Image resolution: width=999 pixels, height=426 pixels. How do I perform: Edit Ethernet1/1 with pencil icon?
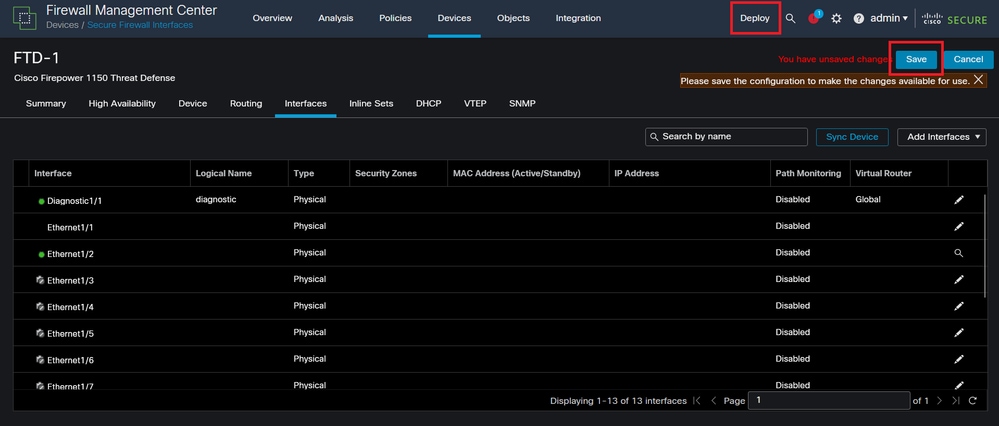tap(959, 226)
